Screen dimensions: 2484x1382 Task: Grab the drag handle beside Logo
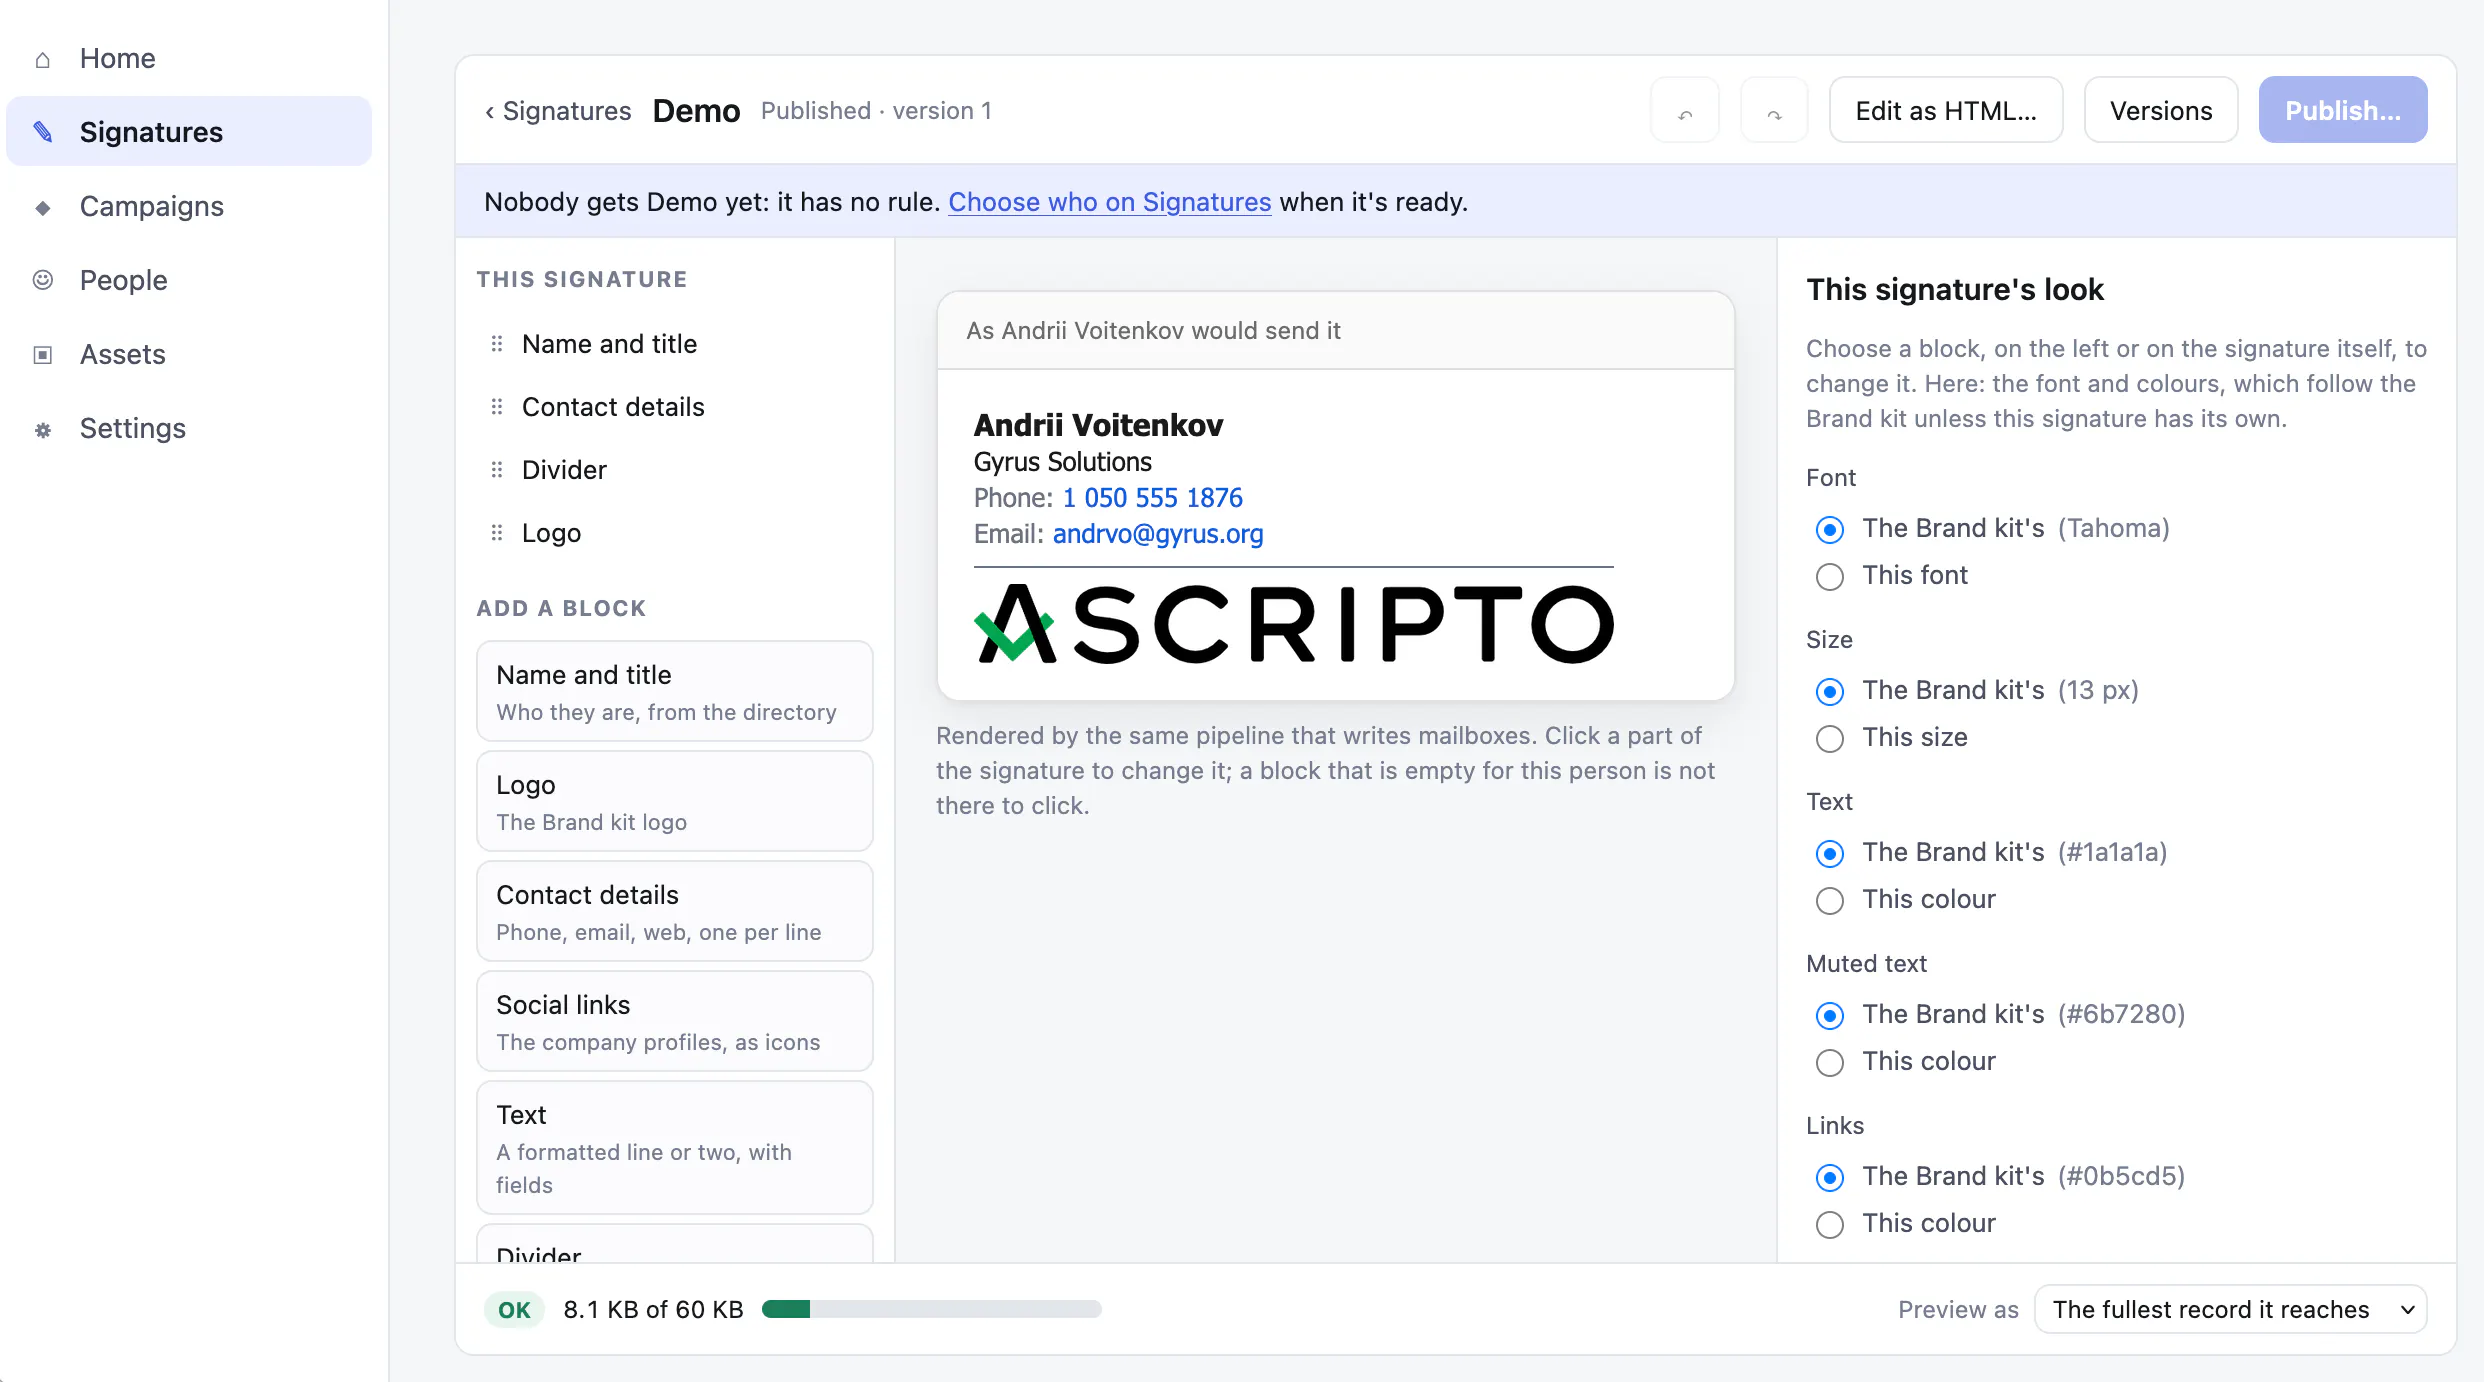(x=497, y=533)
